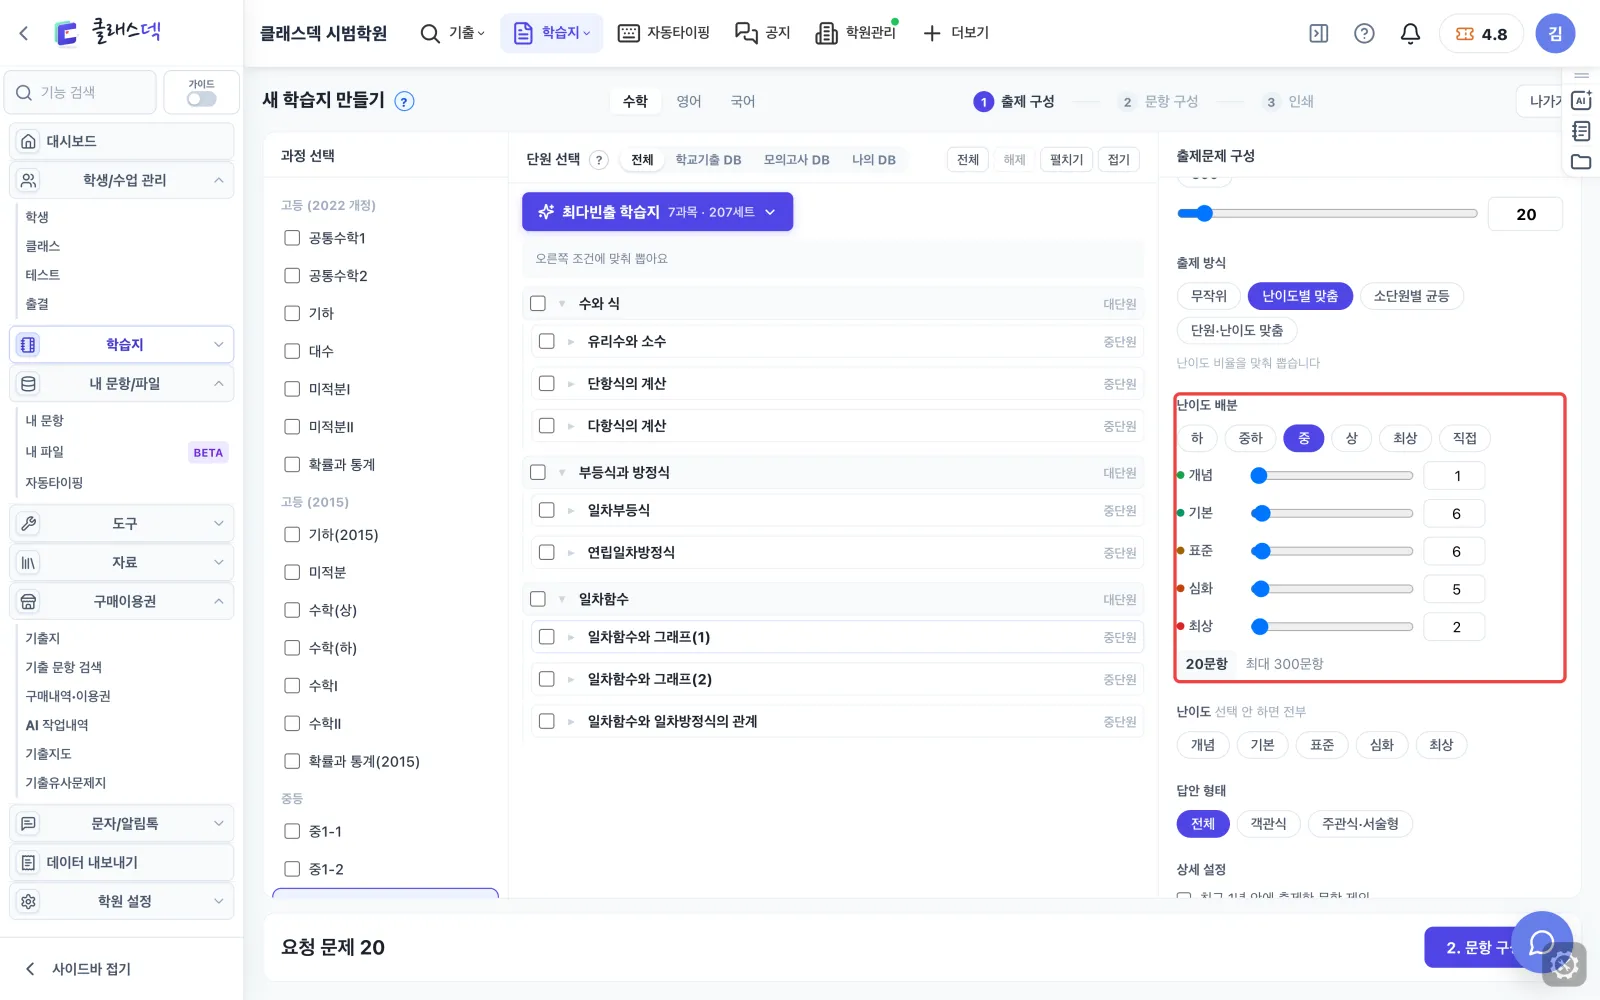Viewport: 1600px width, 1000px height.
Task: Click the 기능 검색 search field
Action: tap(81, 92)
